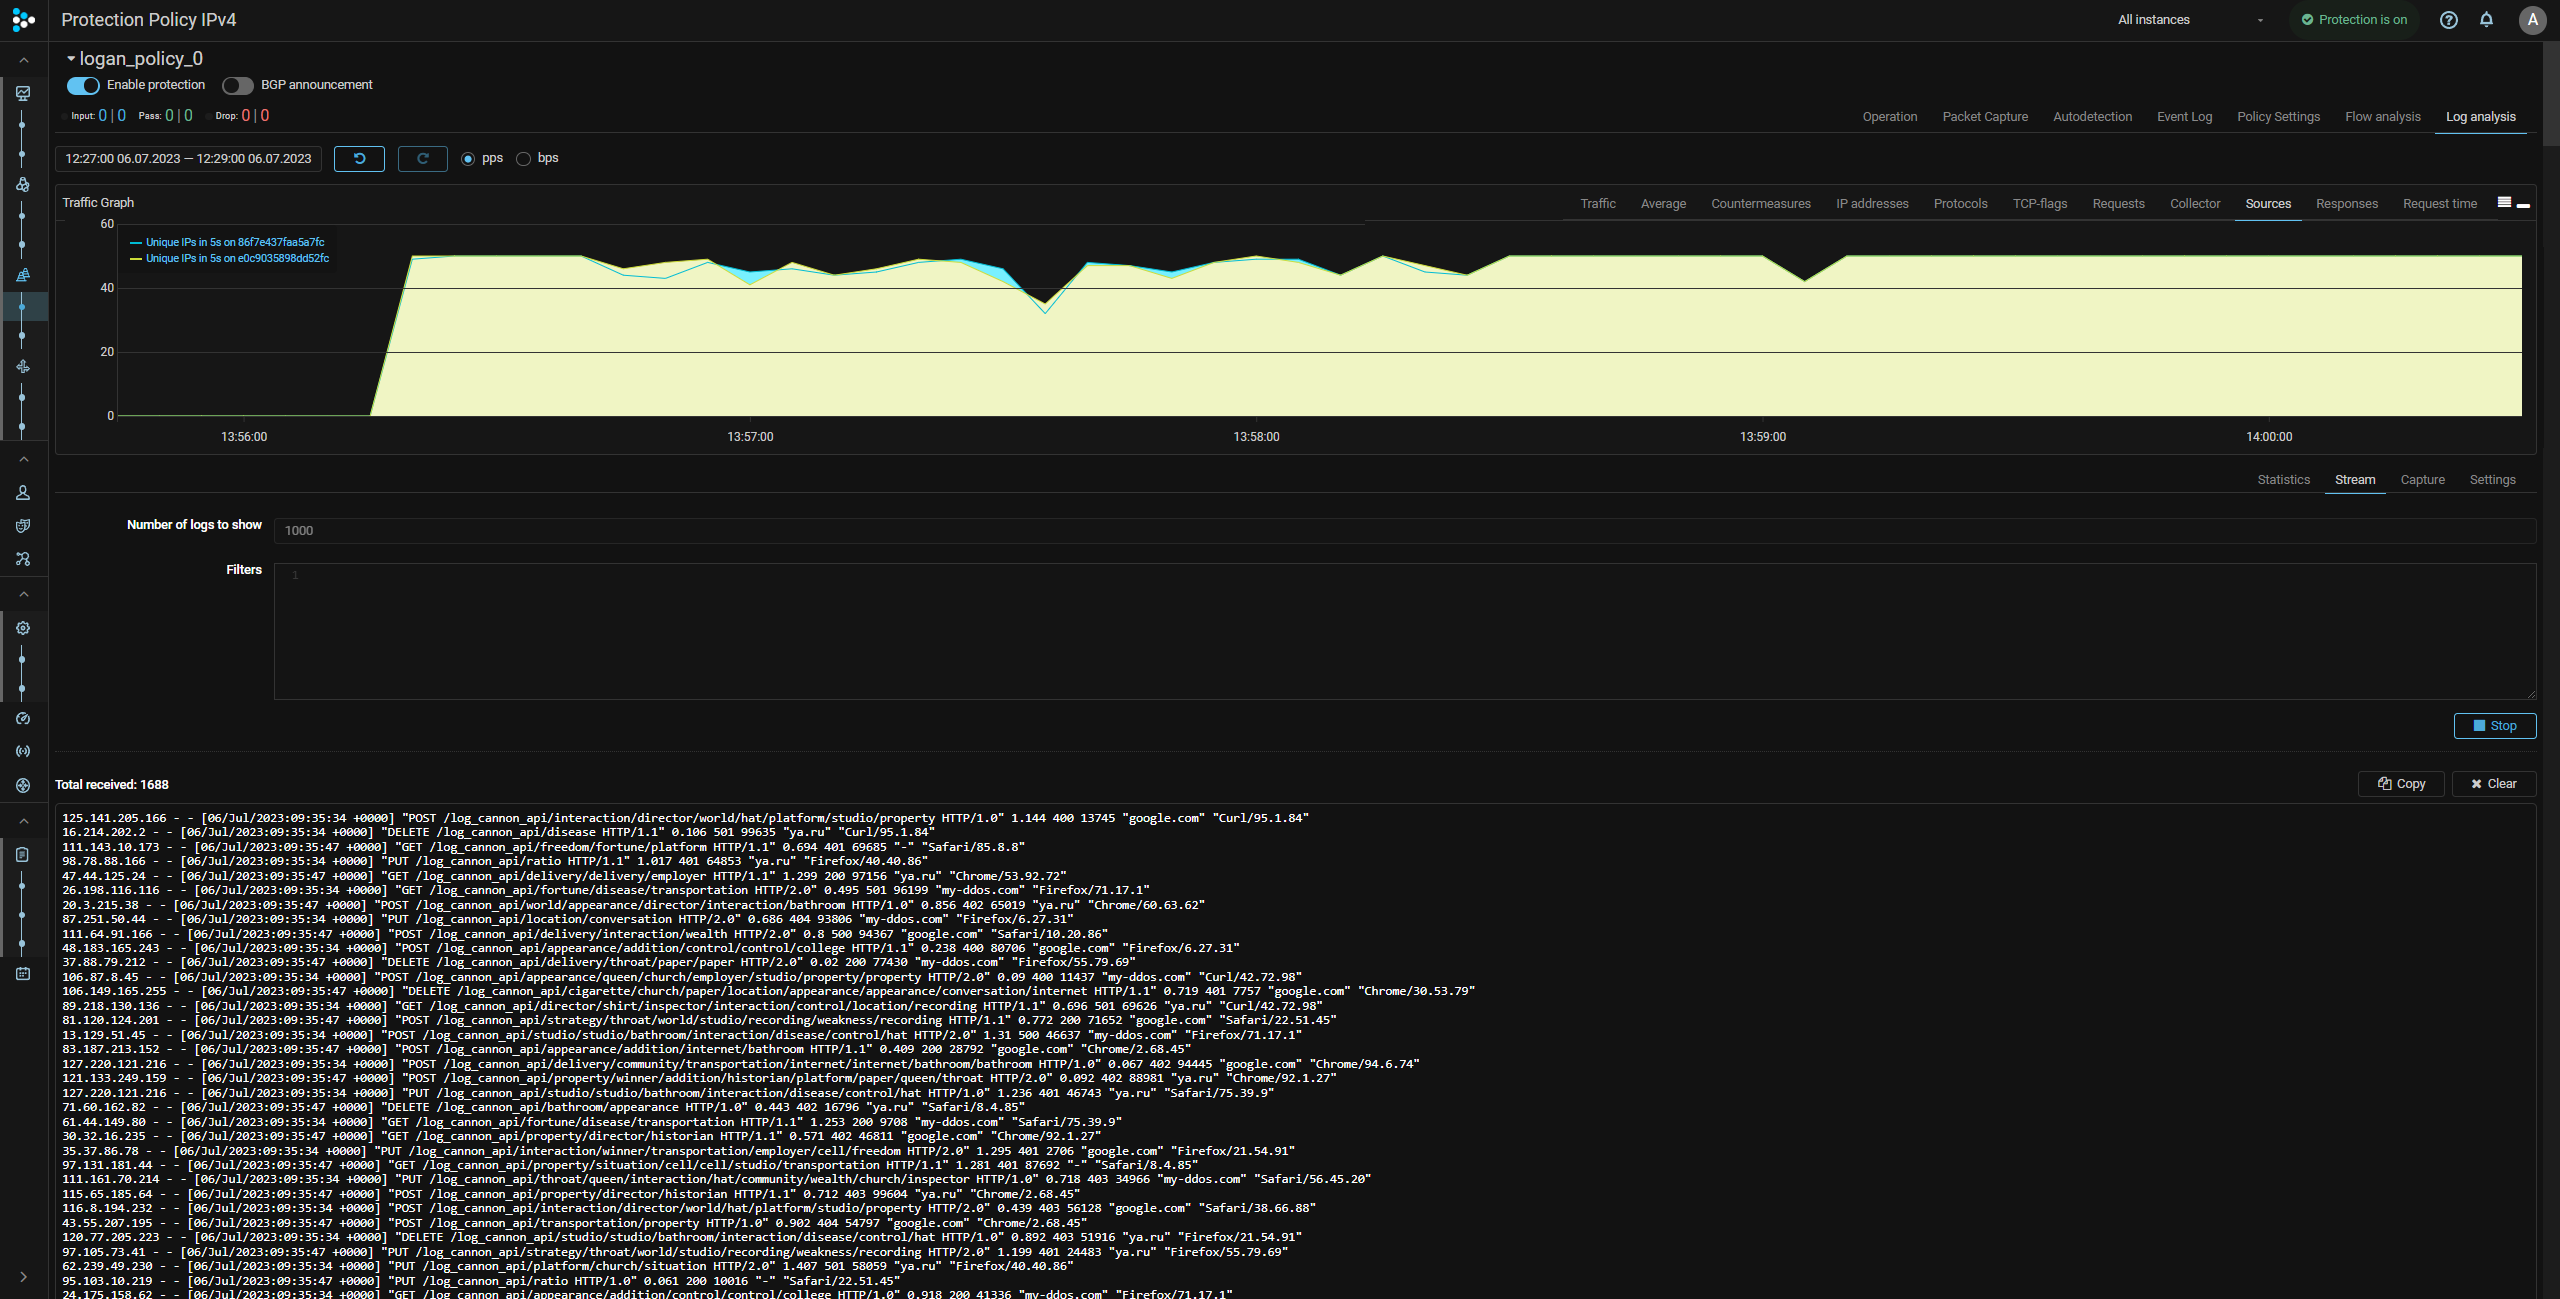The width and height of the screenshot is (2560, 1299).
Task: Open the help question mark icon
Action: click(x=2448, y=20)
